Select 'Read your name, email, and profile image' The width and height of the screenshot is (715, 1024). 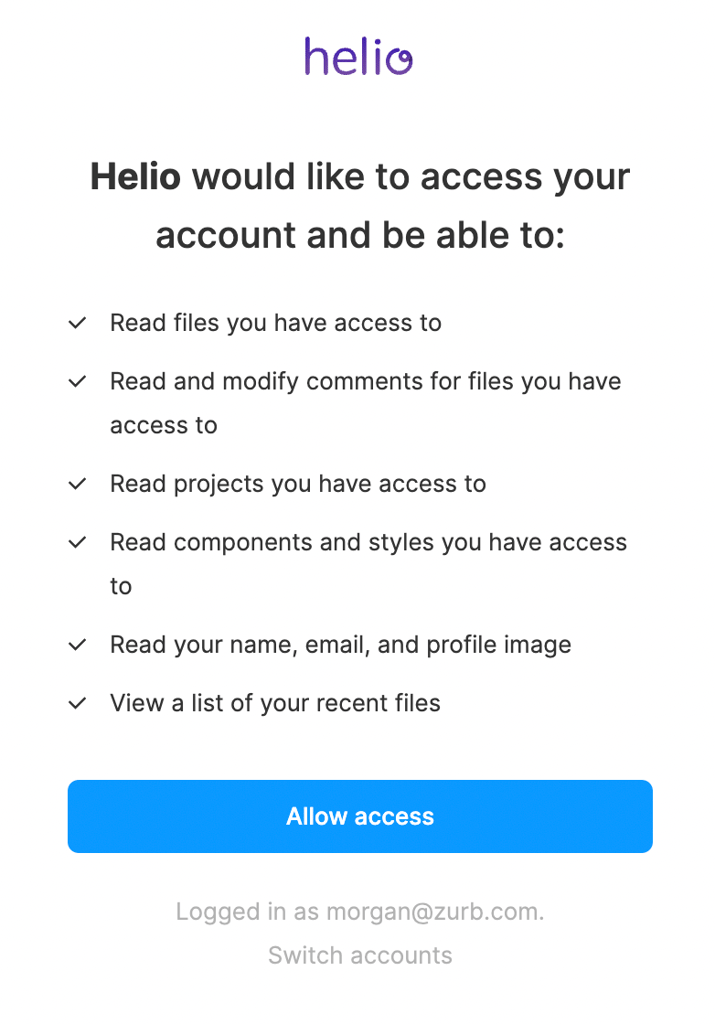pyautogui.click(x=340, y=645)
